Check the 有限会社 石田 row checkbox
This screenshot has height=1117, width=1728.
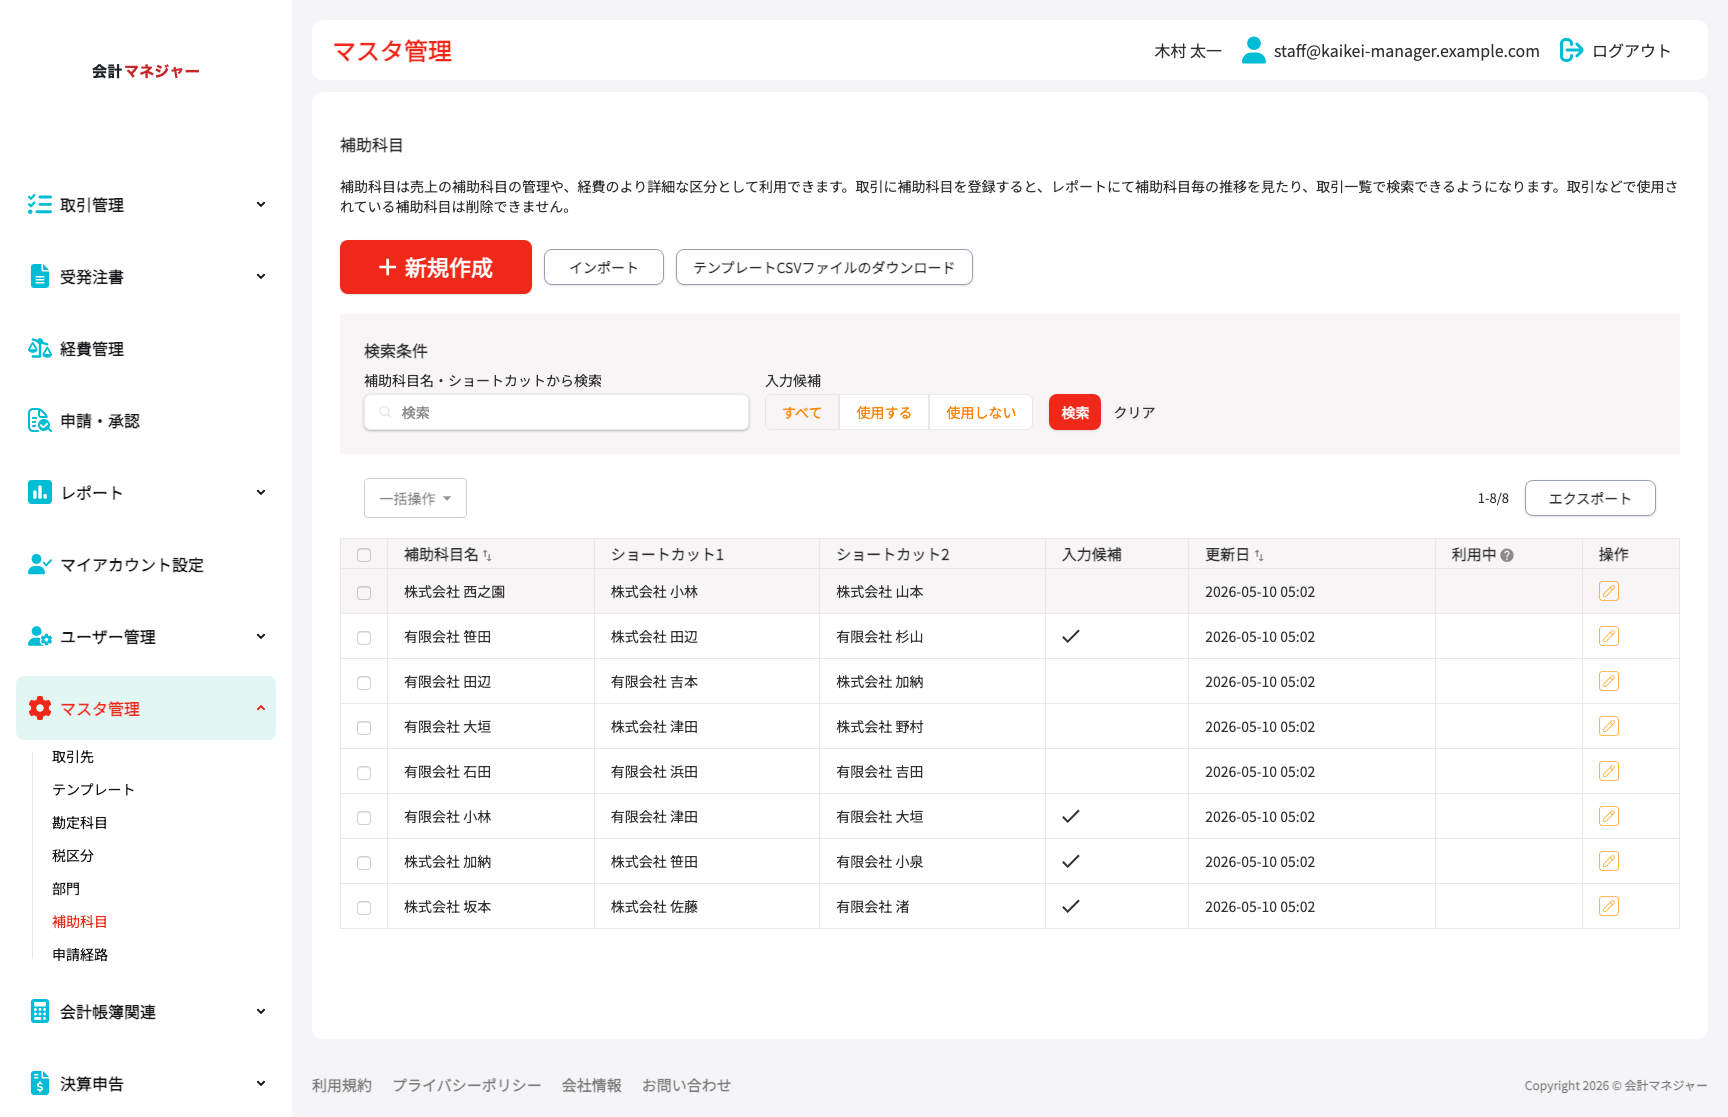click(364, 773)
